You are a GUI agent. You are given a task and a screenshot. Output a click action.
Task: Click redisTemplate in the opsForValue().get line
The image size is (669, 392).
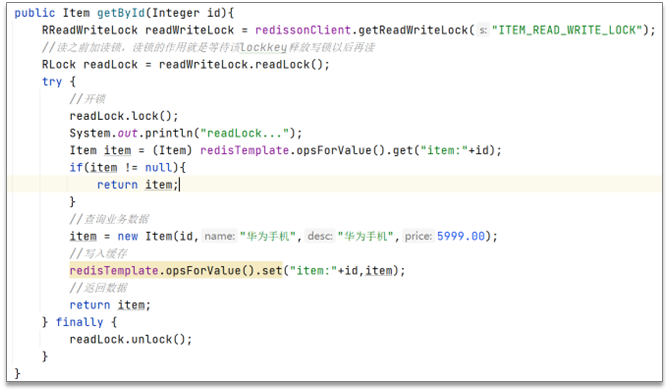click(244, 151)
